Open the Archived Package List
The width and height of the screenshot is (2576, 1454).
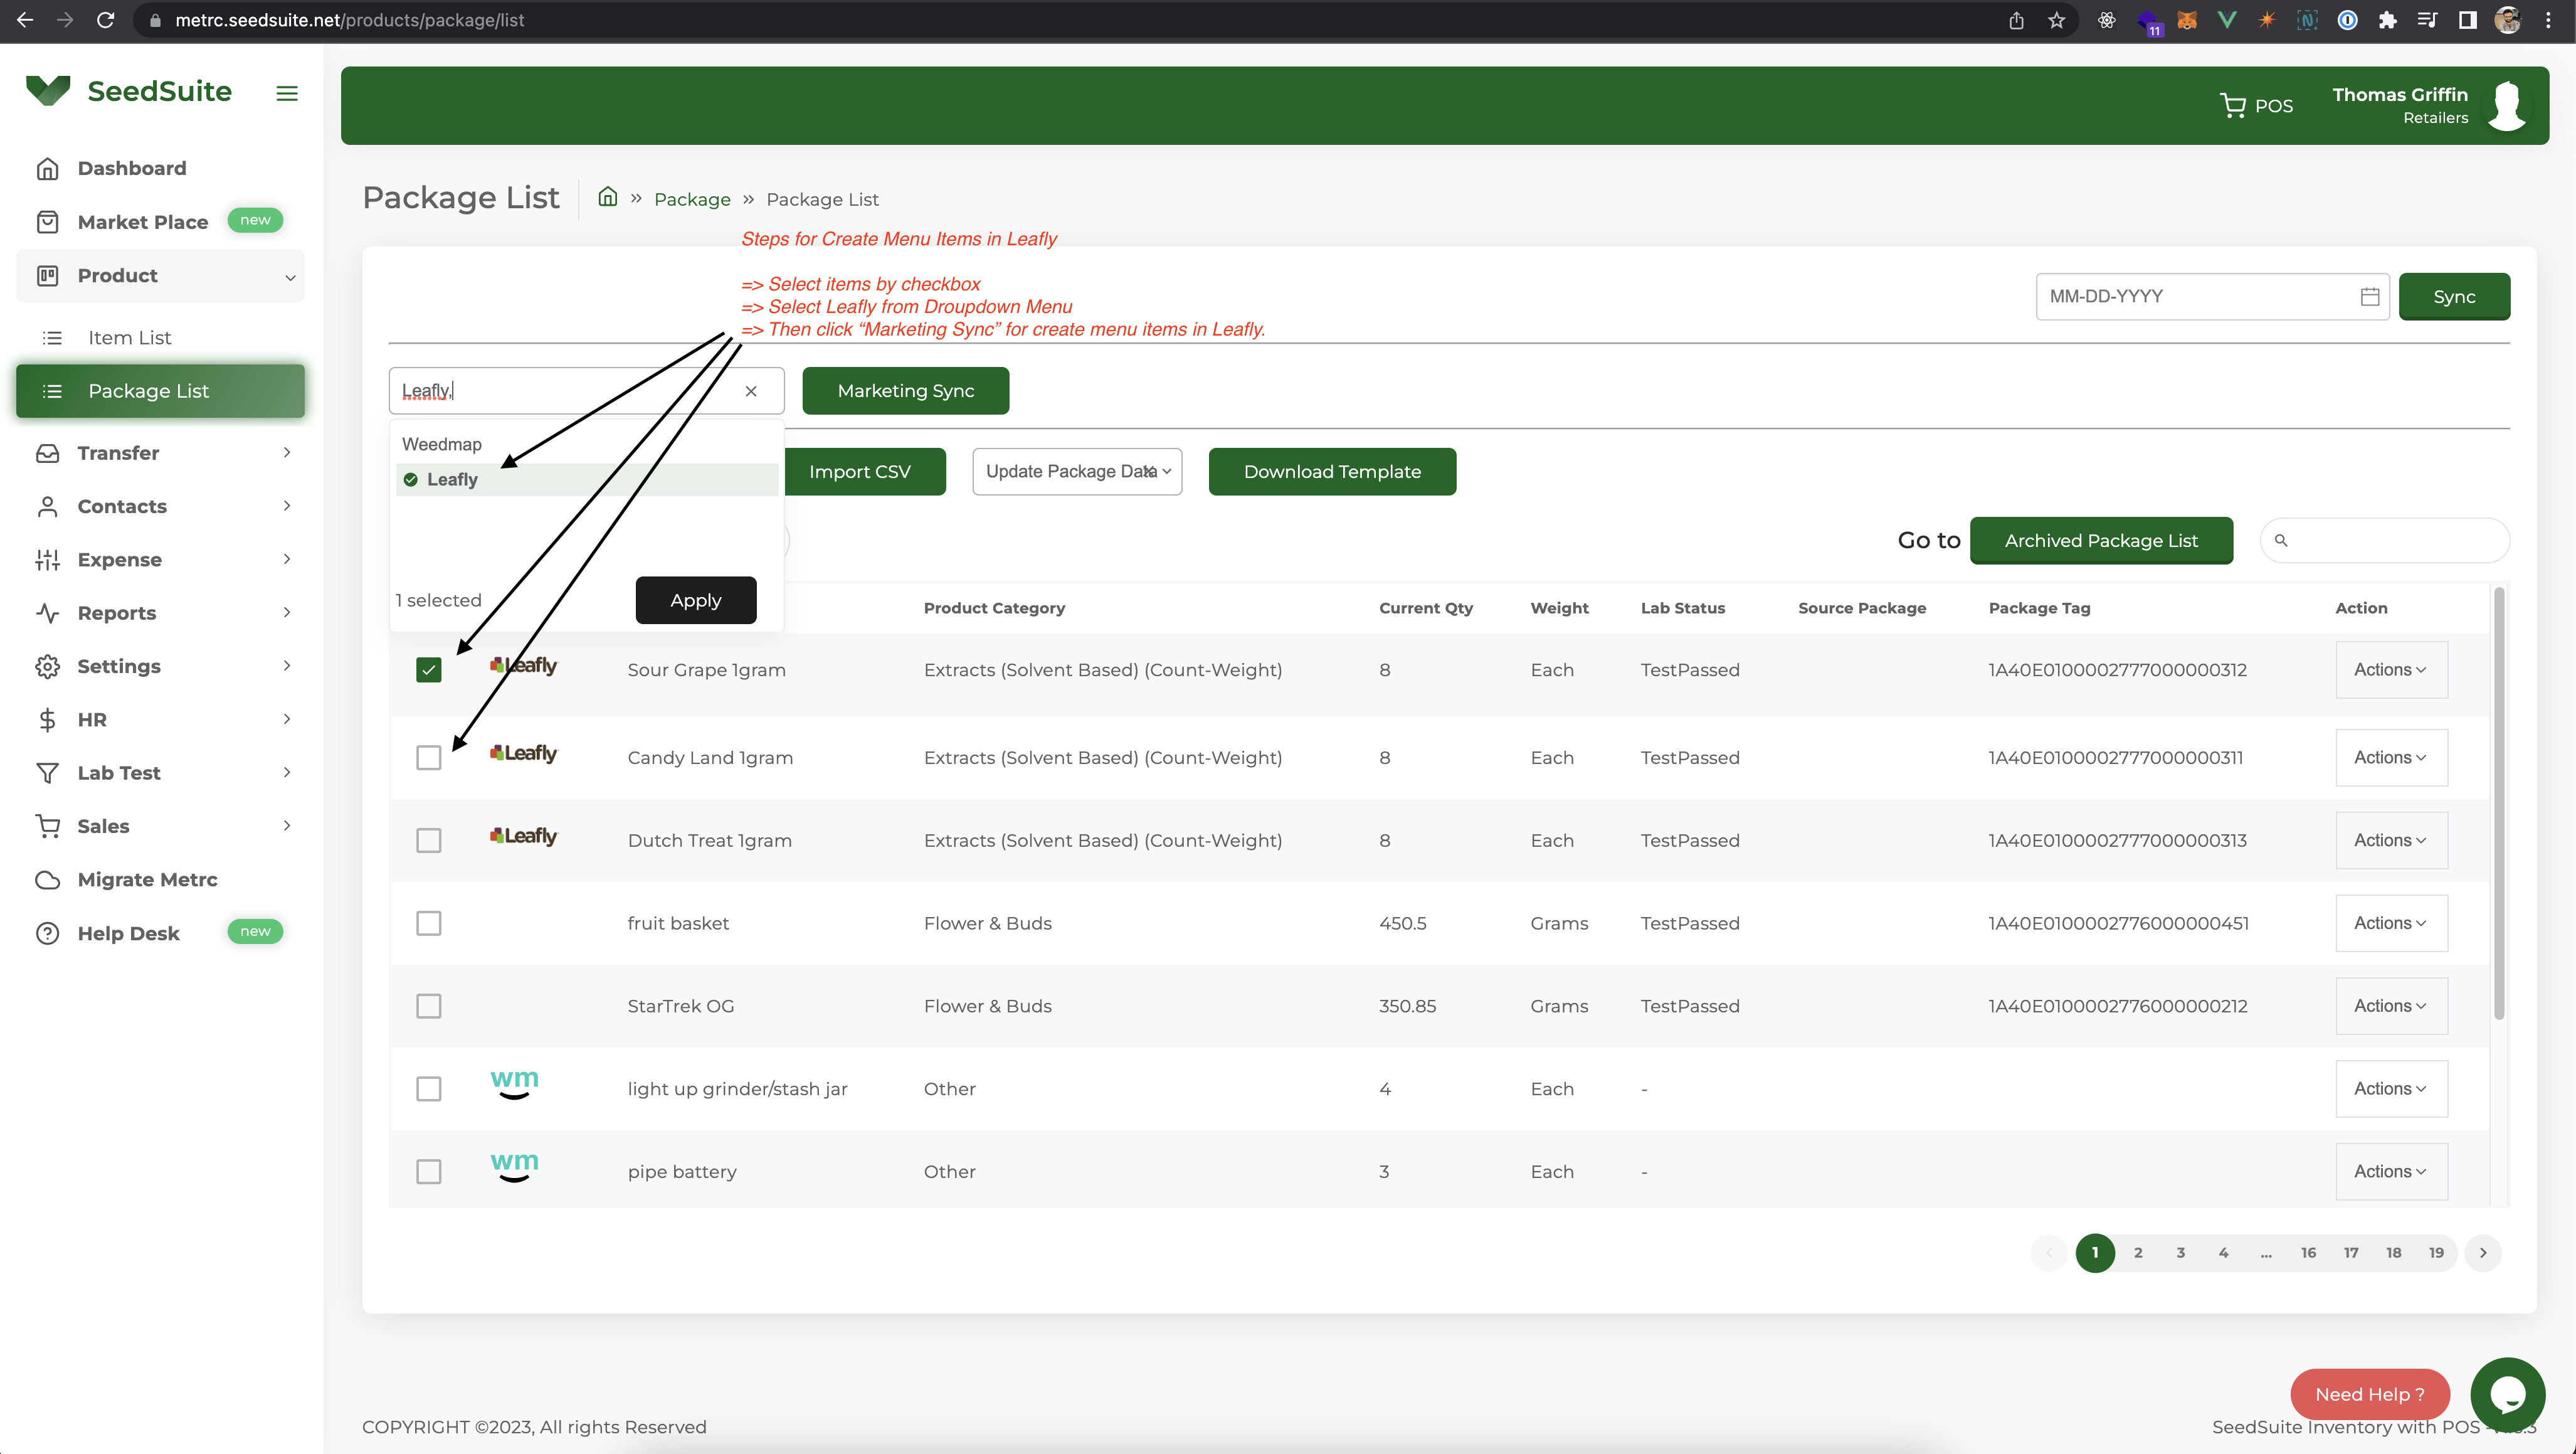(x=2101, y=540)
